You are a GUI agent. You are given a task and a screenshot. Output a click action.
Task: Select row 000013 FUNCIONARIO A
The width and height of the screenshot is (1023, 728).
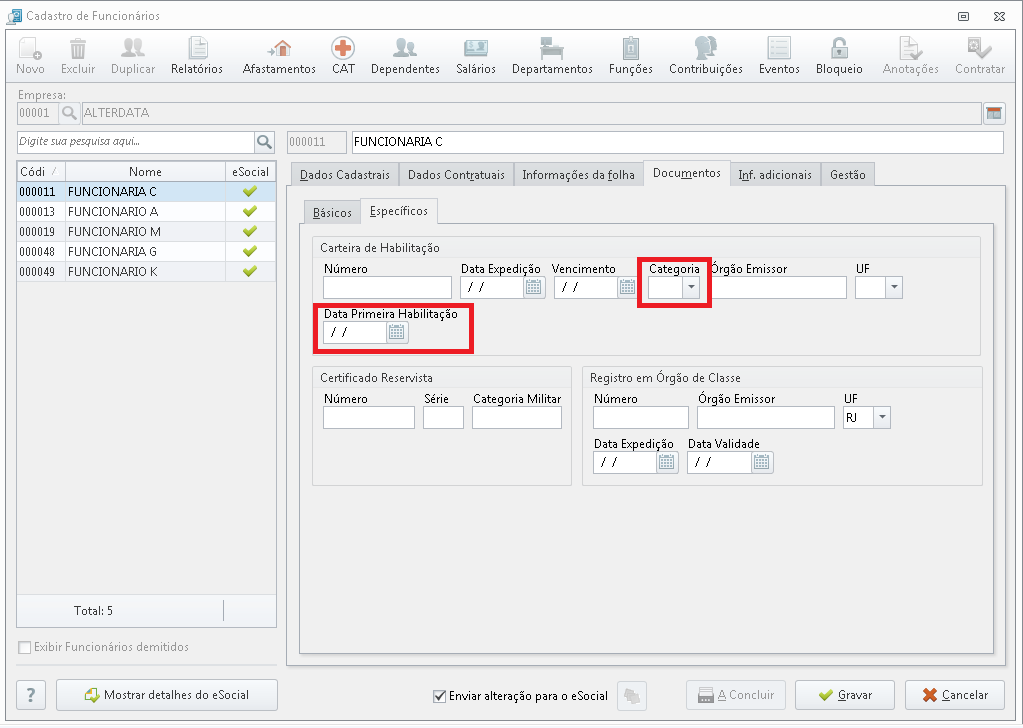click(146, 212)
